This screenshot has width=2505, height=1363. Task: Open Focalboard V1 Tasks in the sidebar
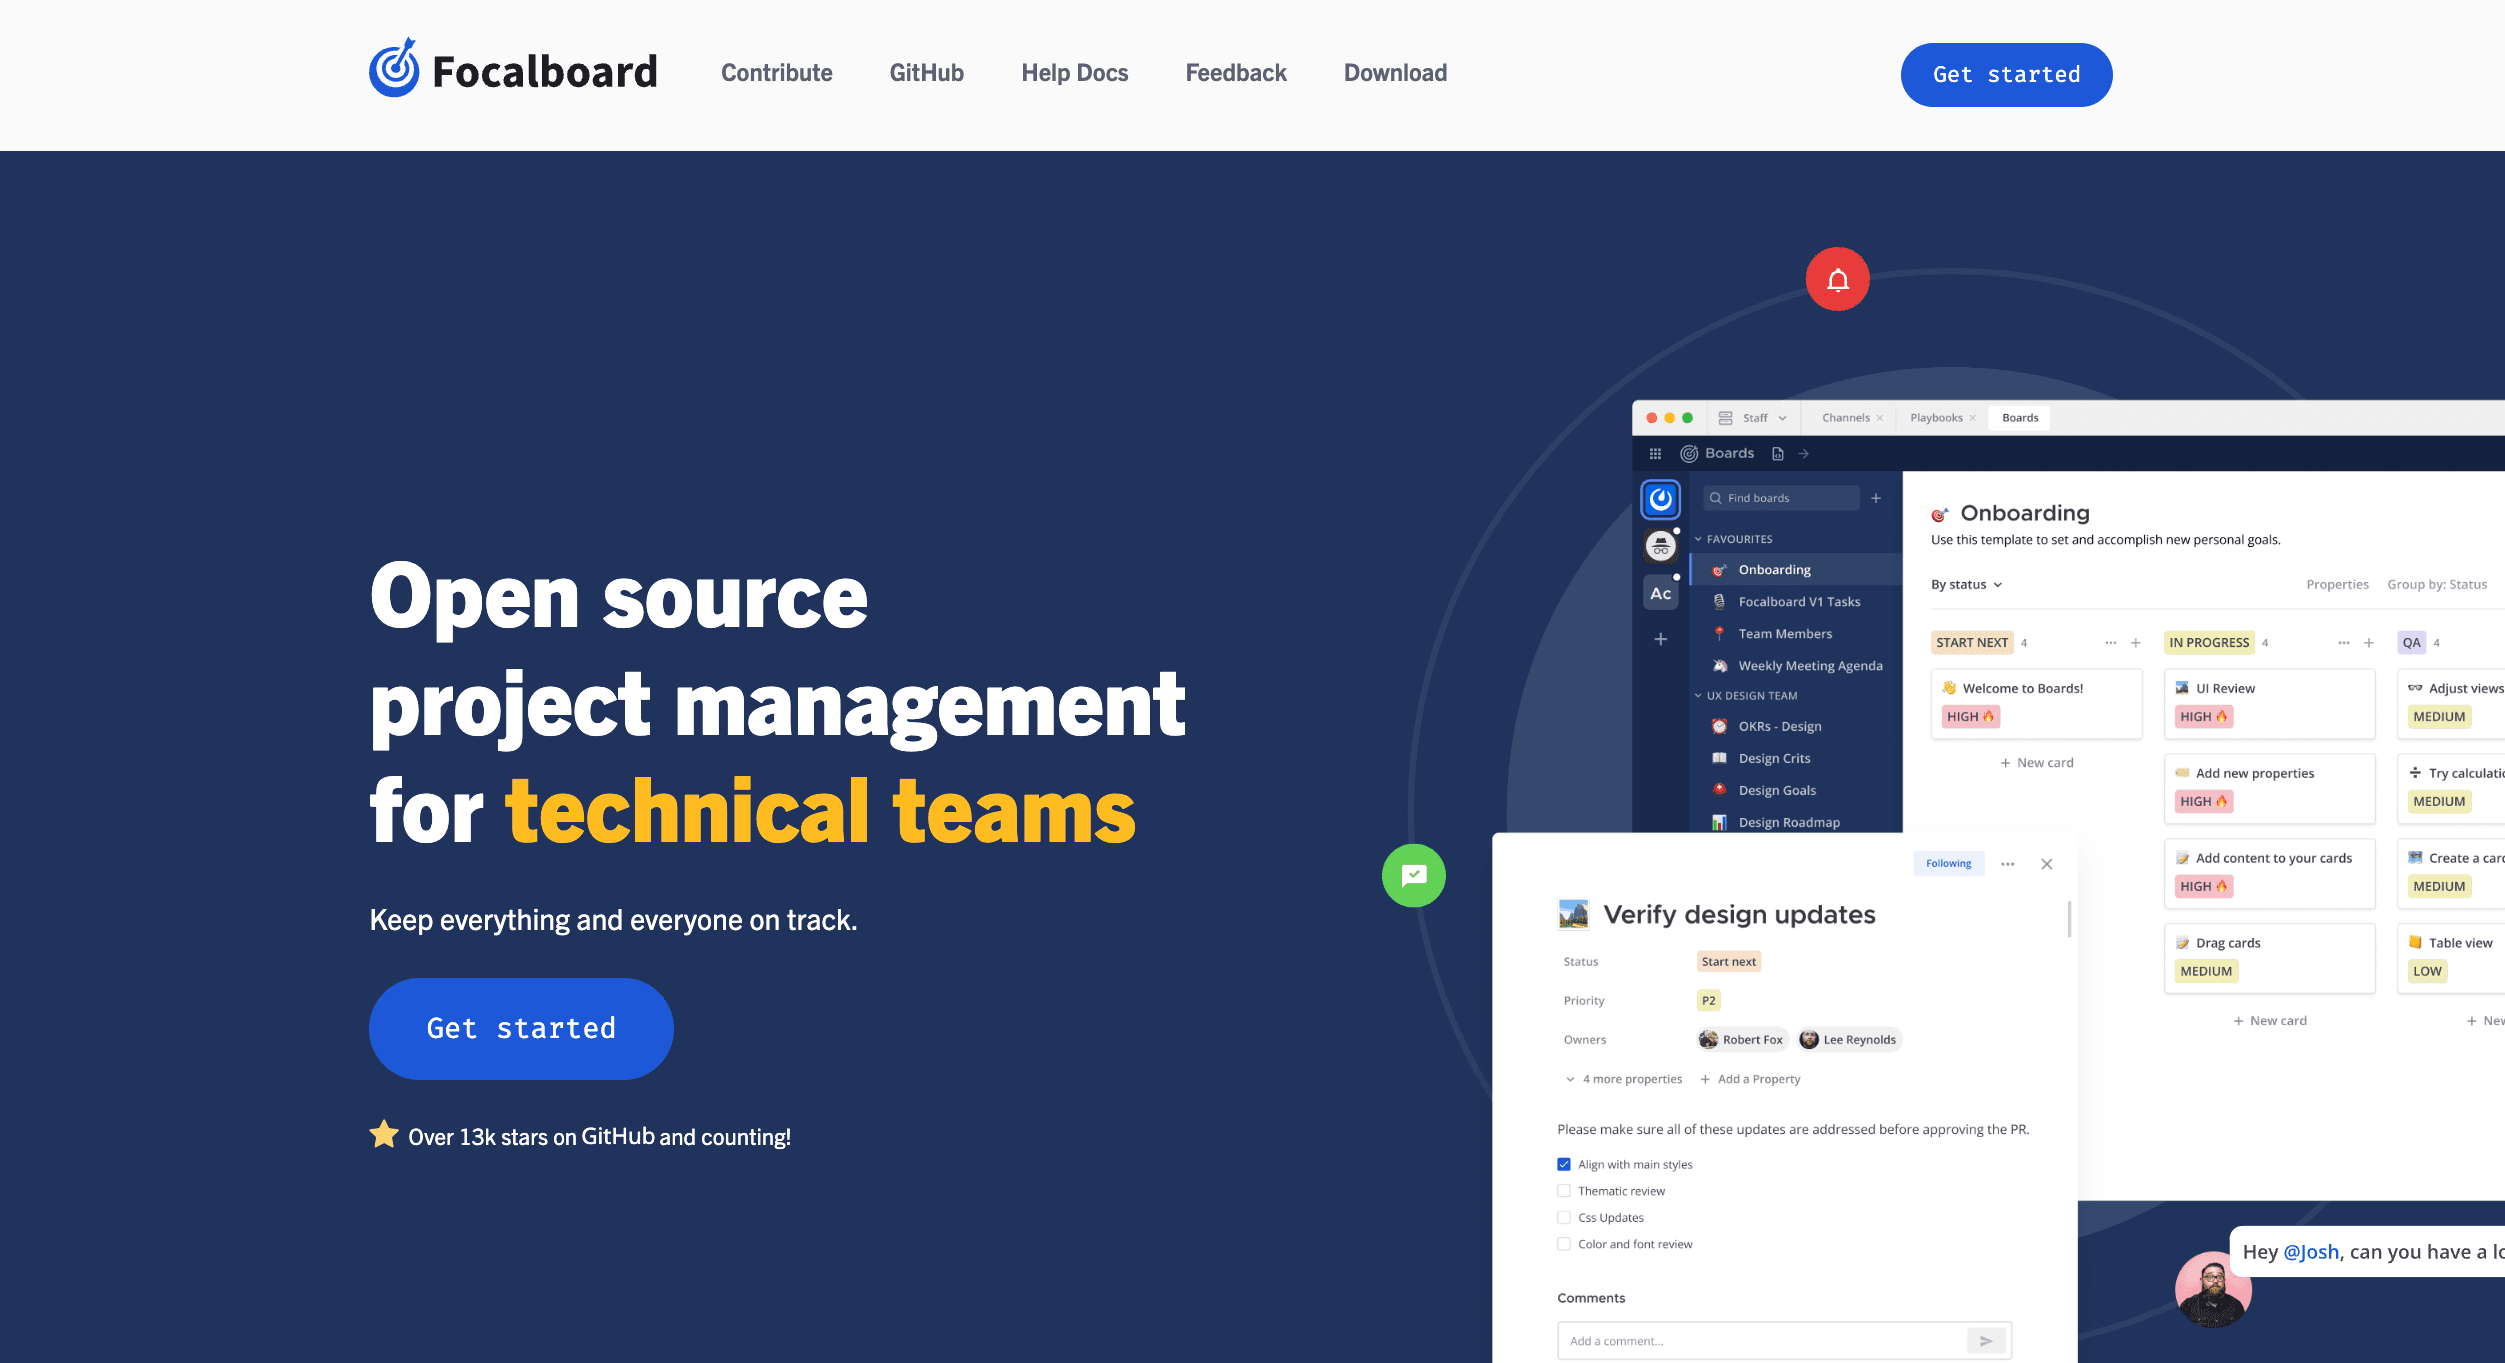[x=1798, y=602]
